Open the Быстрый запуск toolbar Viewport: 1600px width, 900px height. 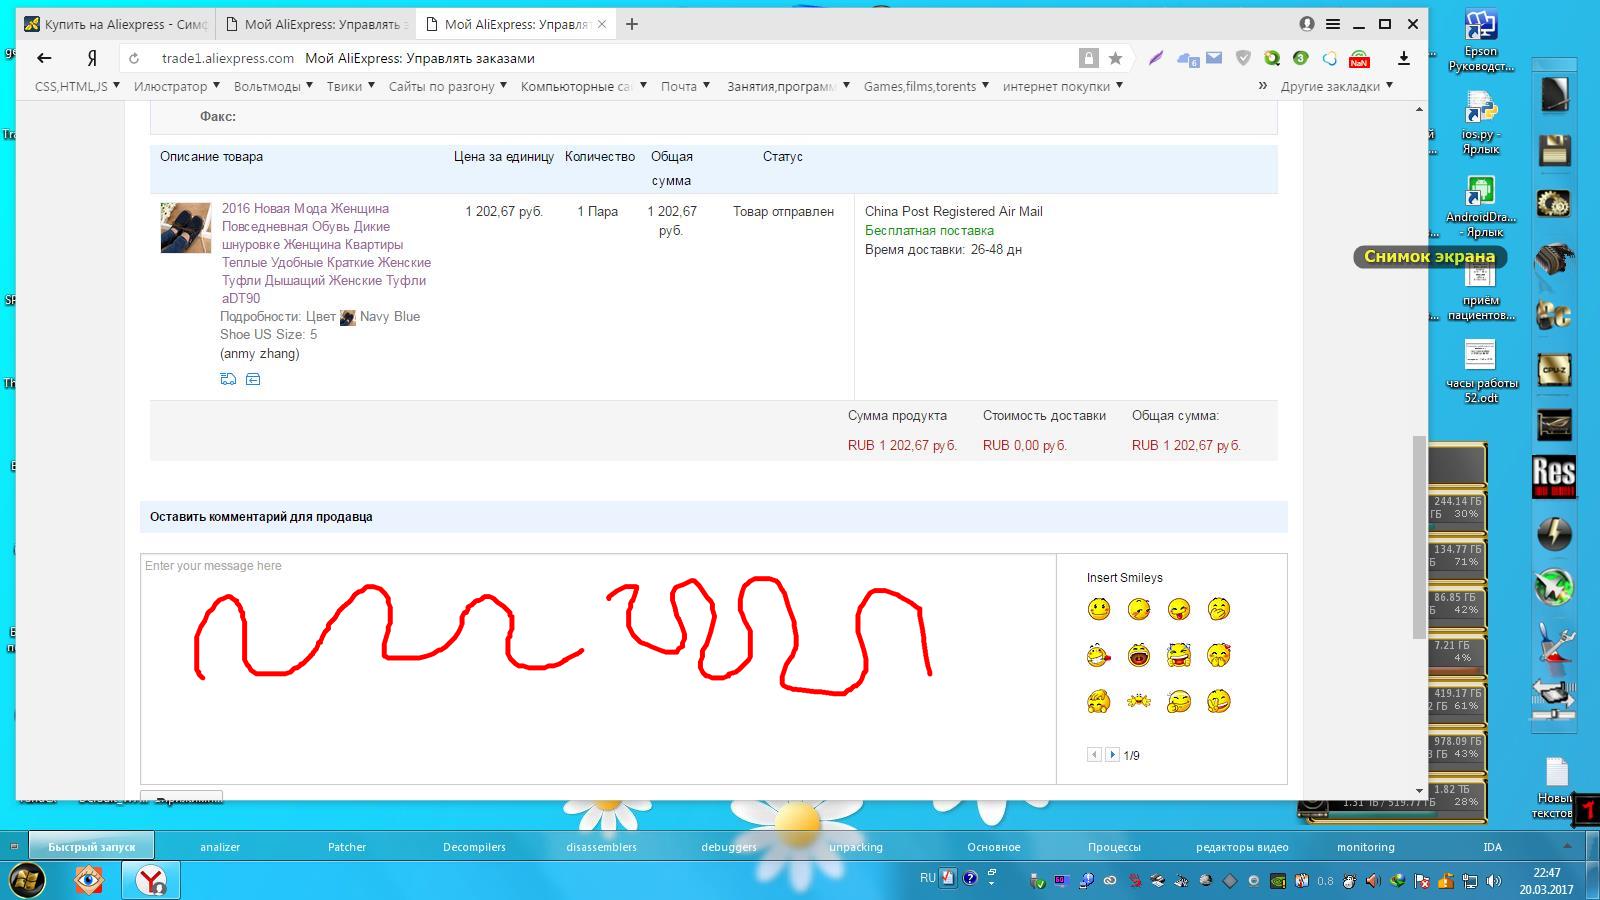pos(91,847)
